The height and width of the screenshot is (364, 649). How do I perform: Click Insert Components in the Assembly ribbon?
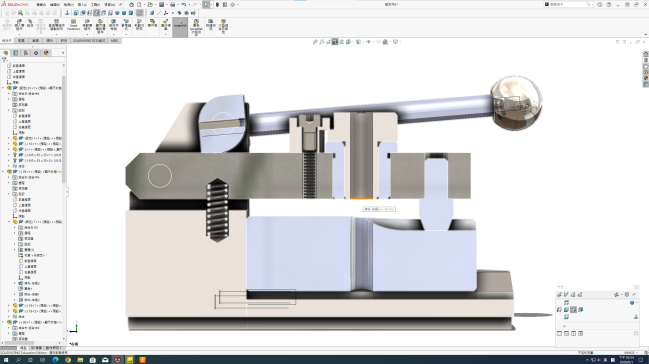19,24
